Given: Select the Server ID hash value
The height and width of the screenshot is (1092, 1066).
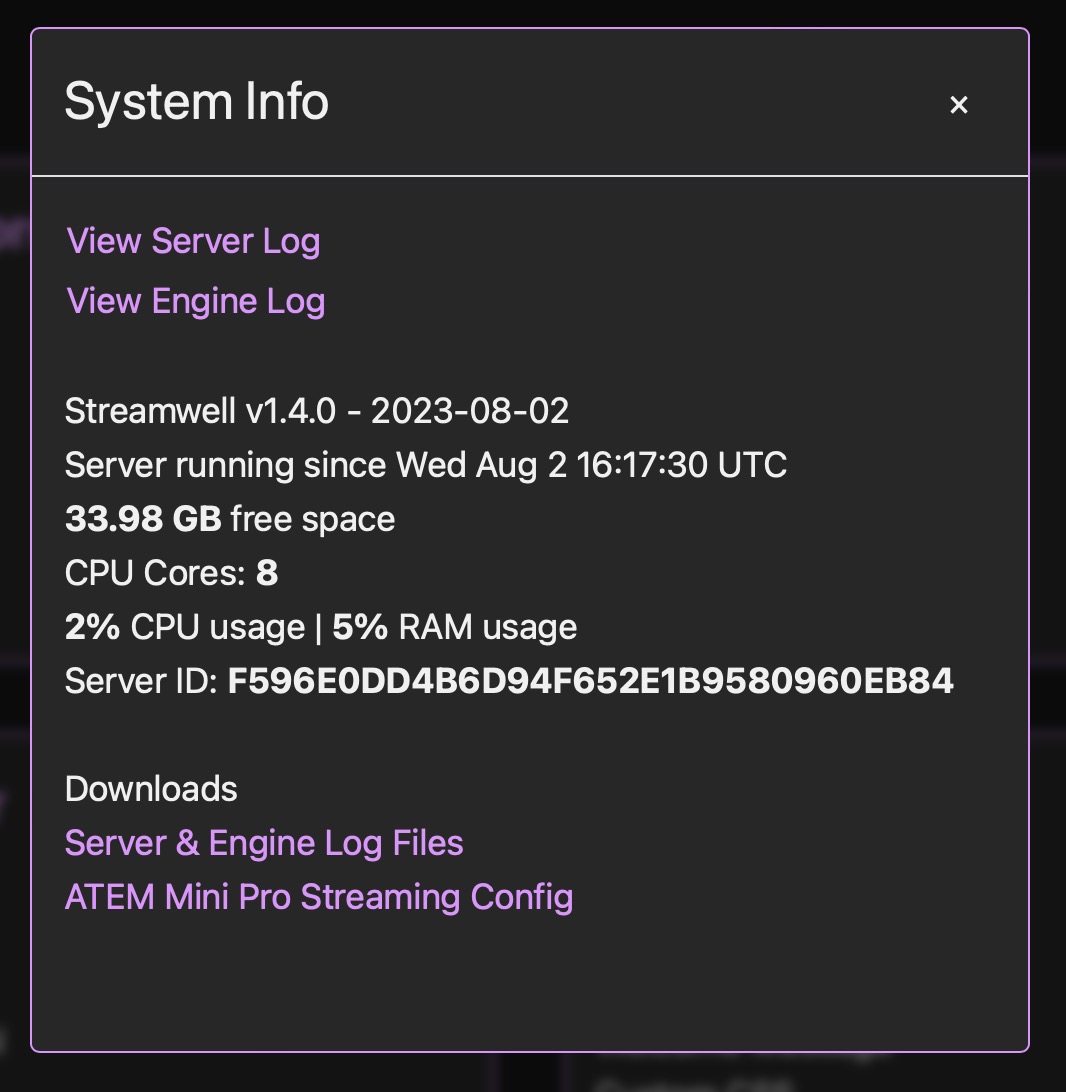Looking at the screenshot, I should [x=590, y=681].
